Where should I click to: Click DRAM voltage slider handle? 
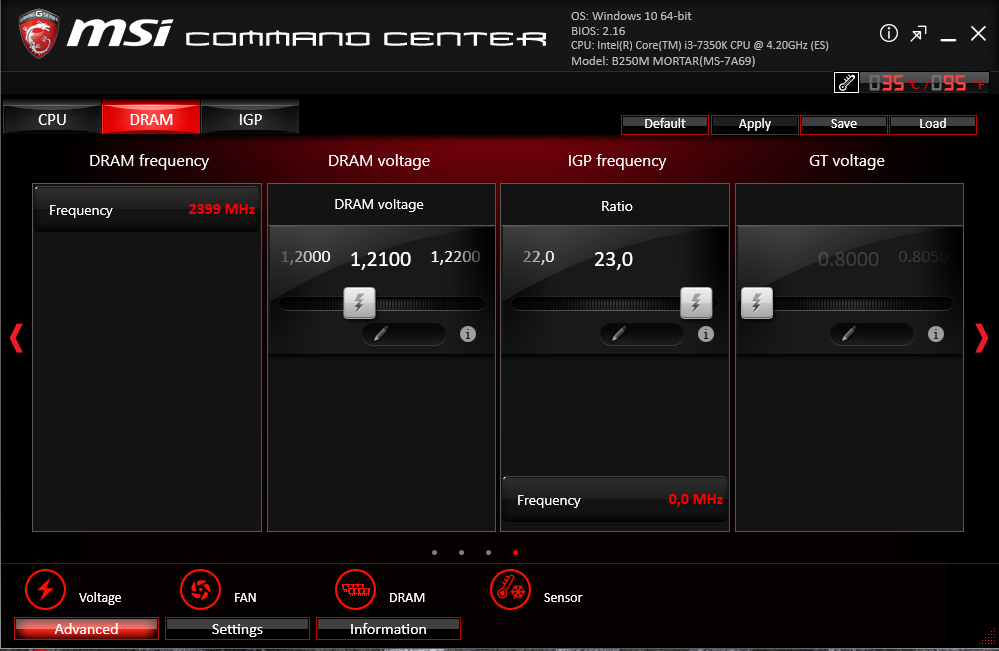(359, 303)
